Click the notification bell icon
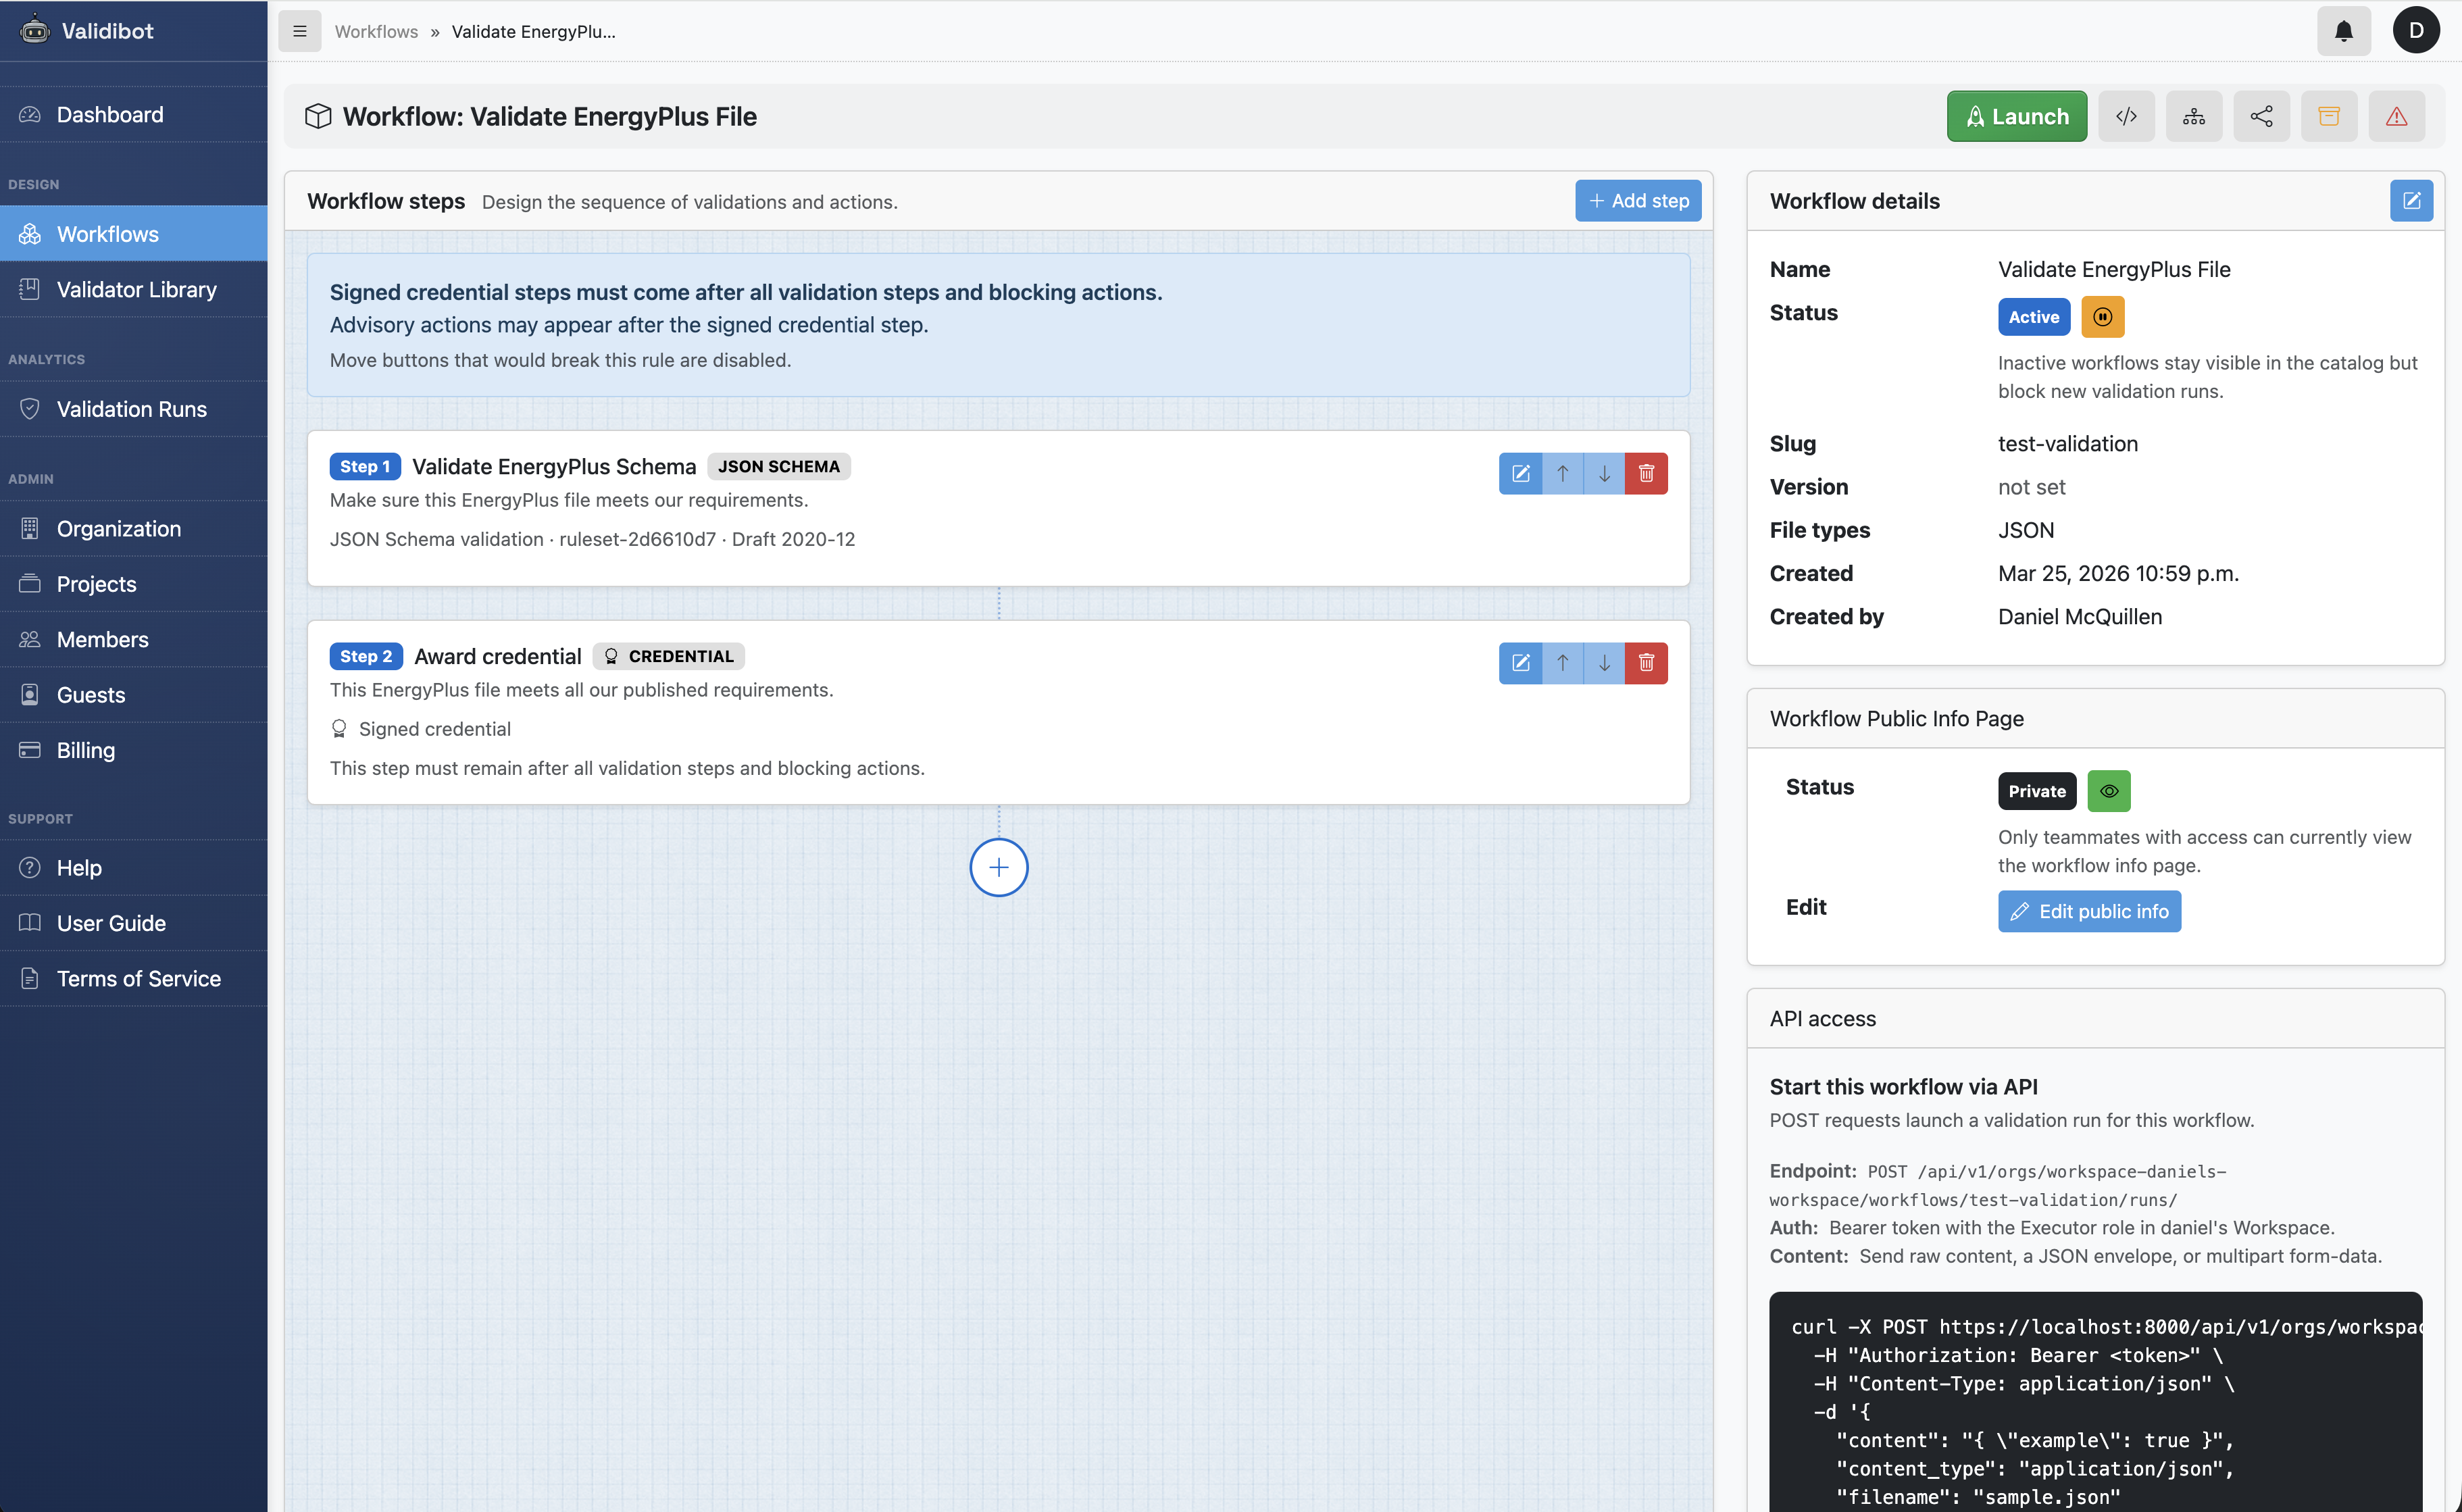This screenshot has width=2462, height=1512. pos(2343,30)
